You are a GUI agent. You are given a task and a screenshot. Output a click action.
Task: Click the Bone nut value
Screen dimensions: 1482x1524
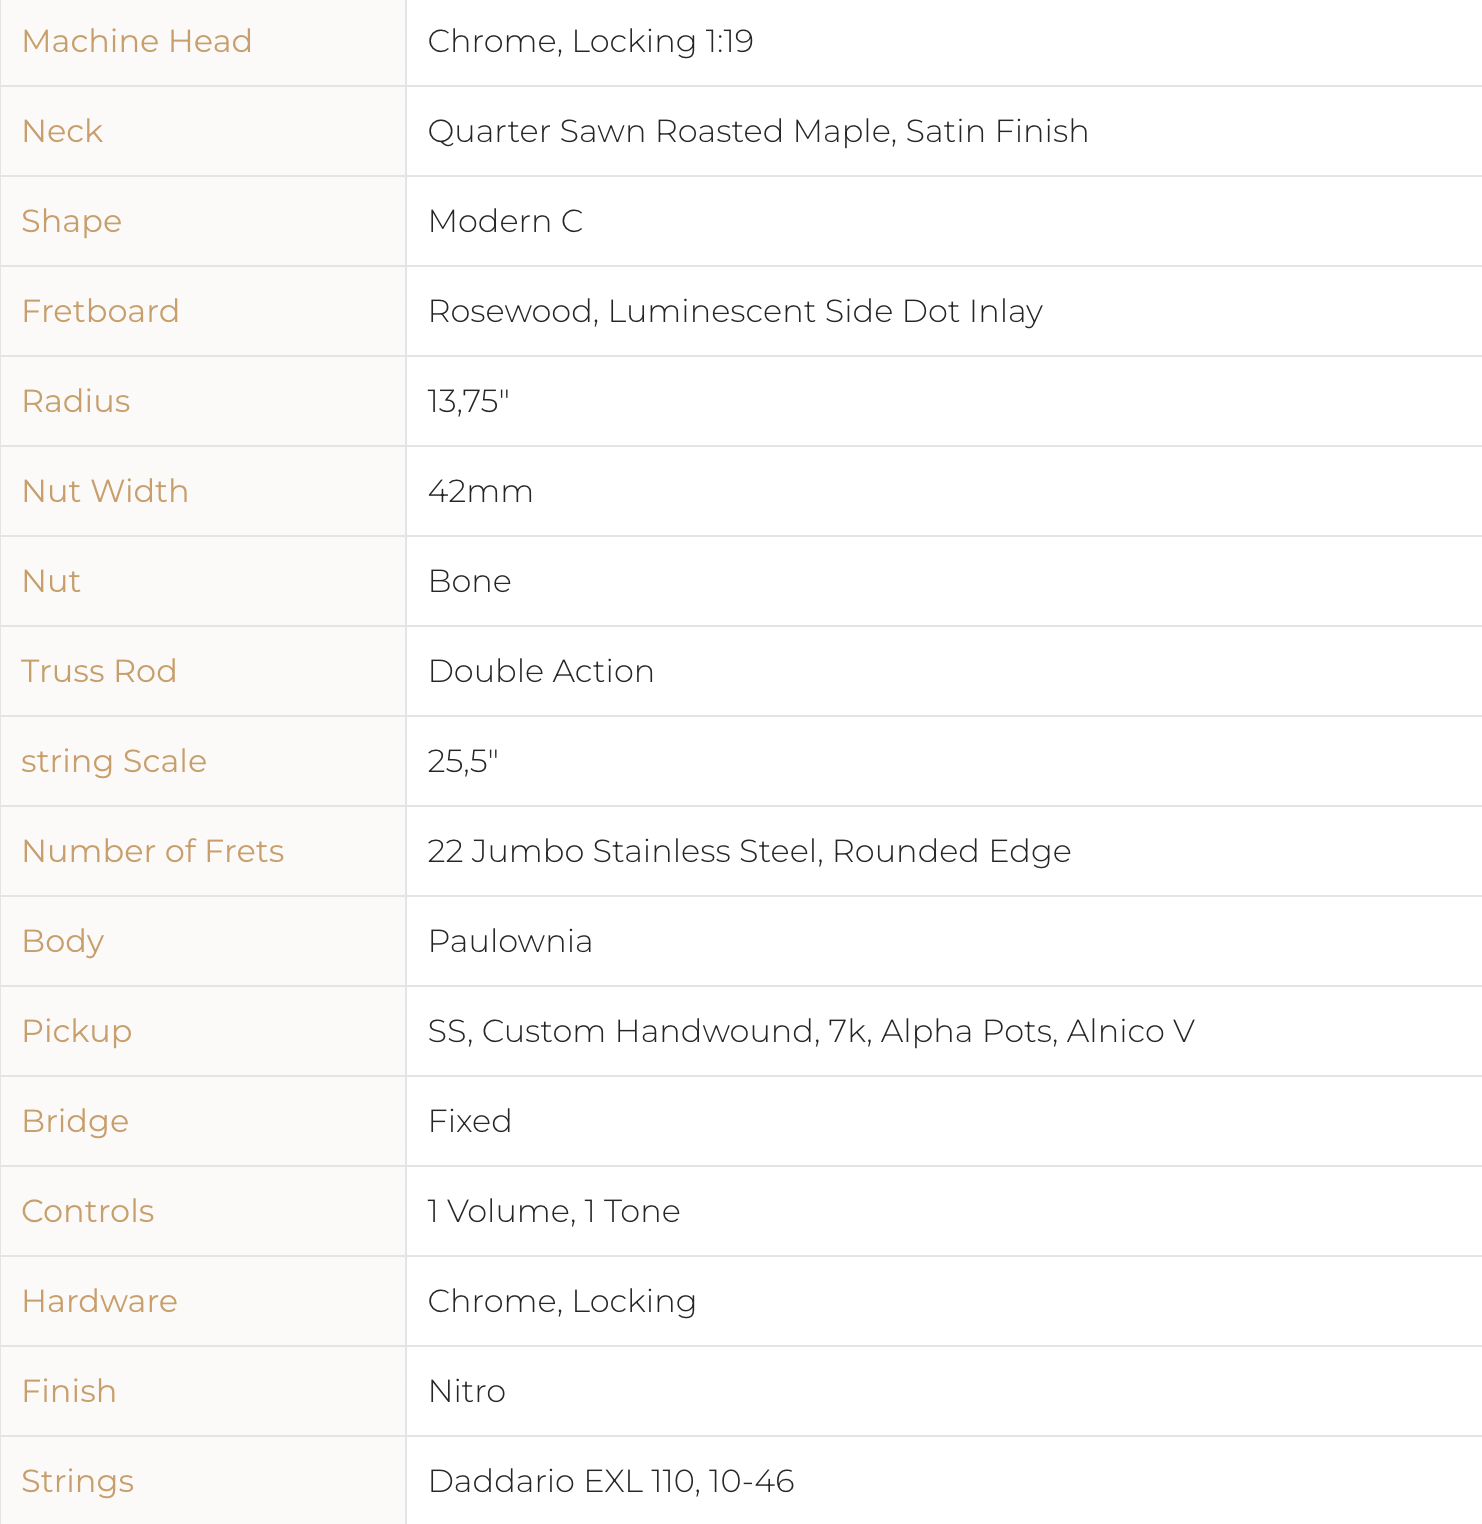(x=469, y=581)
